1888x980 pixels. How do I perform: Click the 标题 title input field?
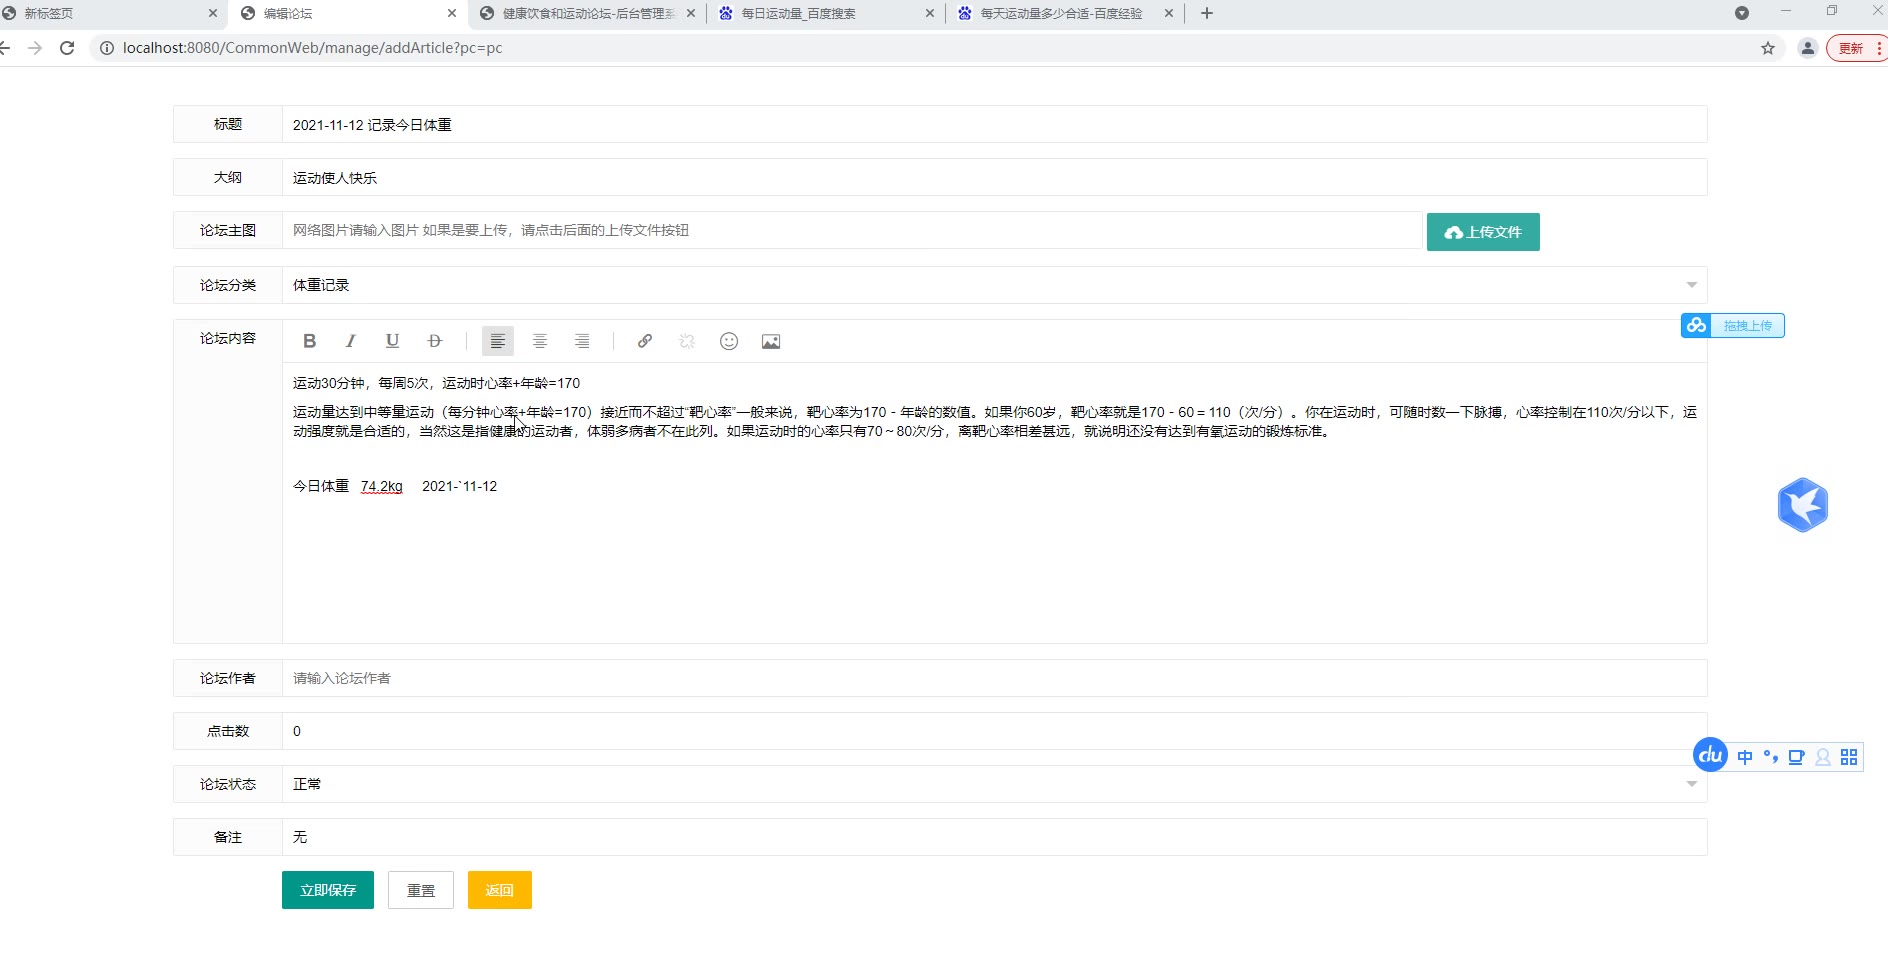[x=995, y=125]
